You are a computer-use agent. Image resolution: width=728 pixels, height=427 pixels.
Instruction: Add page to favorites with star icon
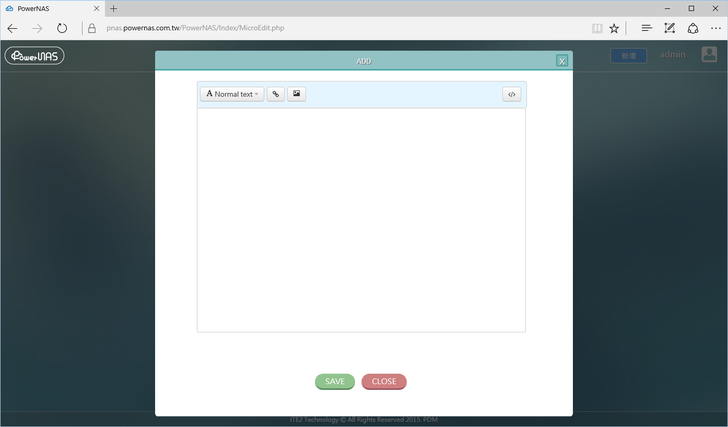pos(614,28)
